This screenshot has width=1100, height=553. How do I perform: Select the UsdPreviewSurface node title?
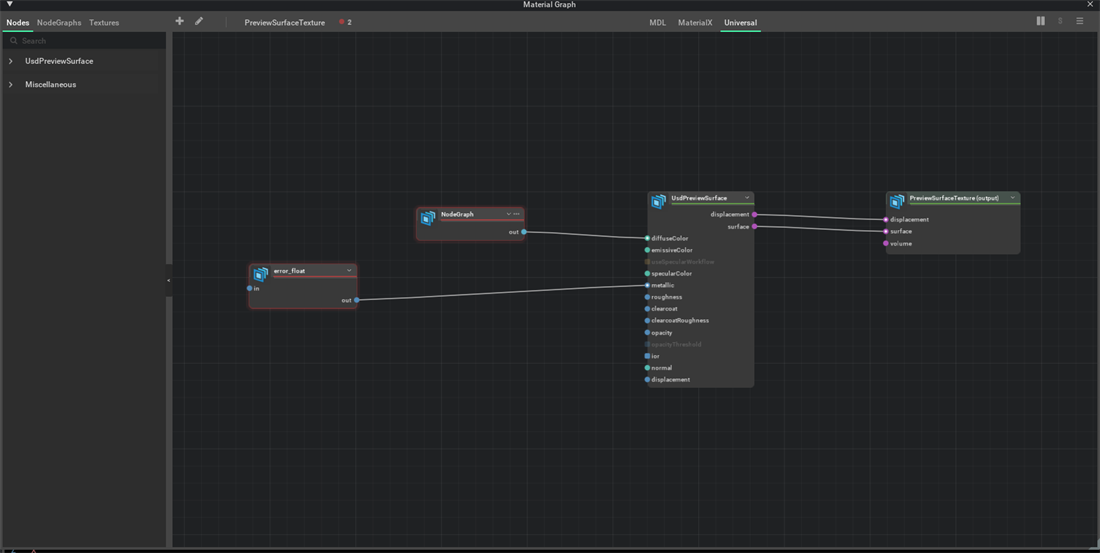point(699,198)
